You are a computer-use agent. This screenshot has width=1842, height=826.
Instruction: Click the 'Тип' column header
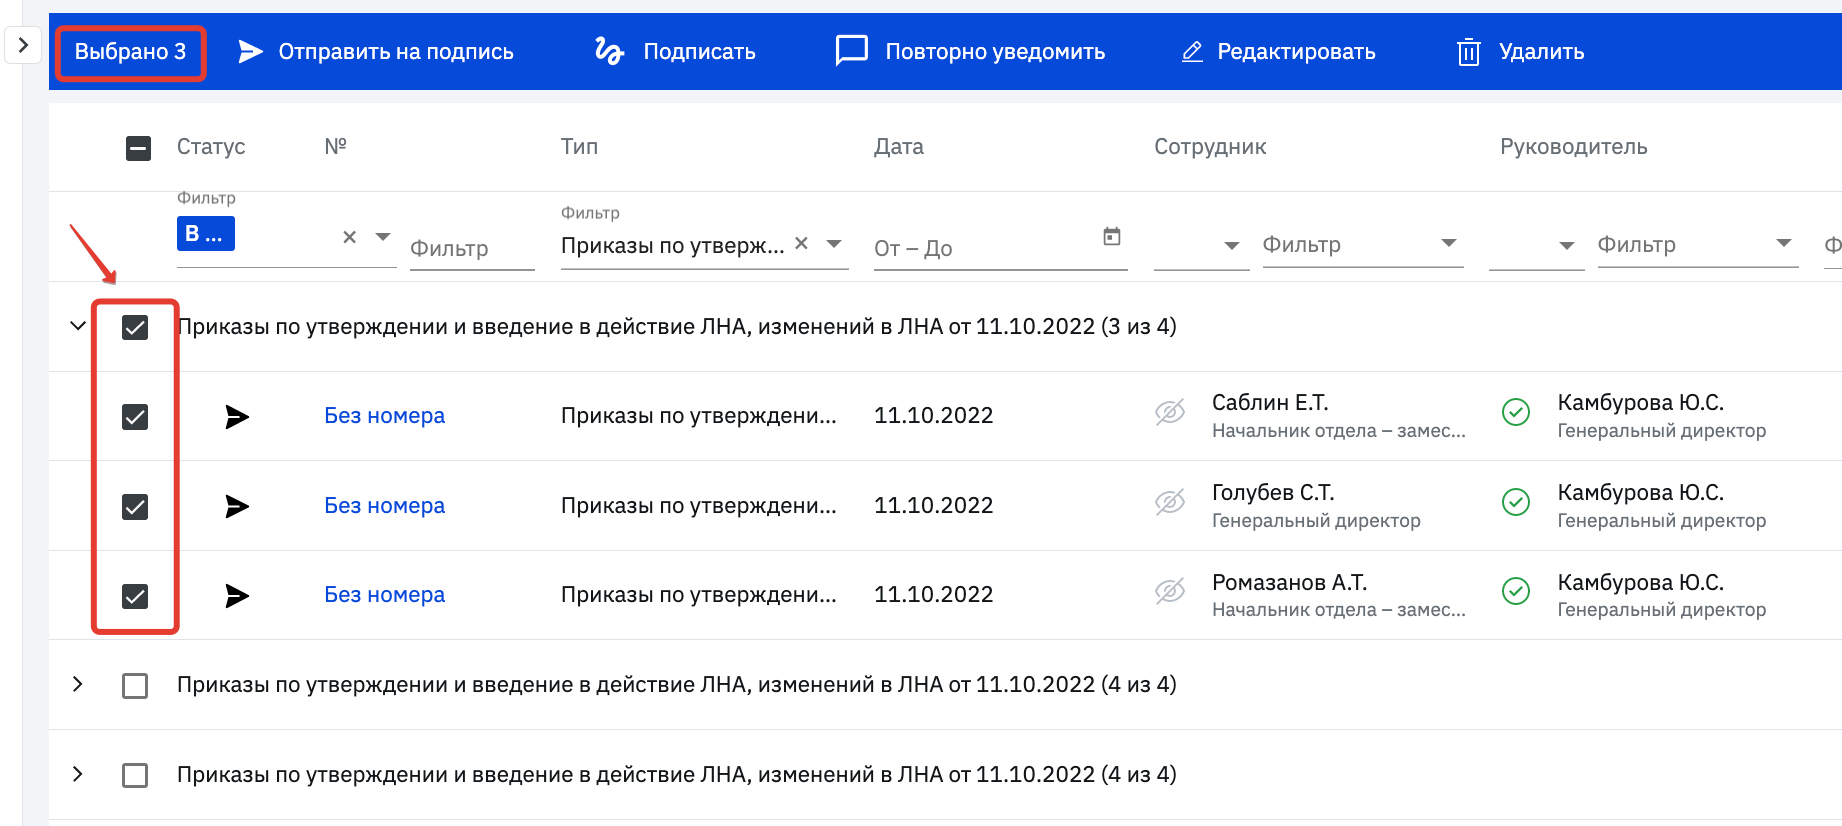(x=579, y=147)
